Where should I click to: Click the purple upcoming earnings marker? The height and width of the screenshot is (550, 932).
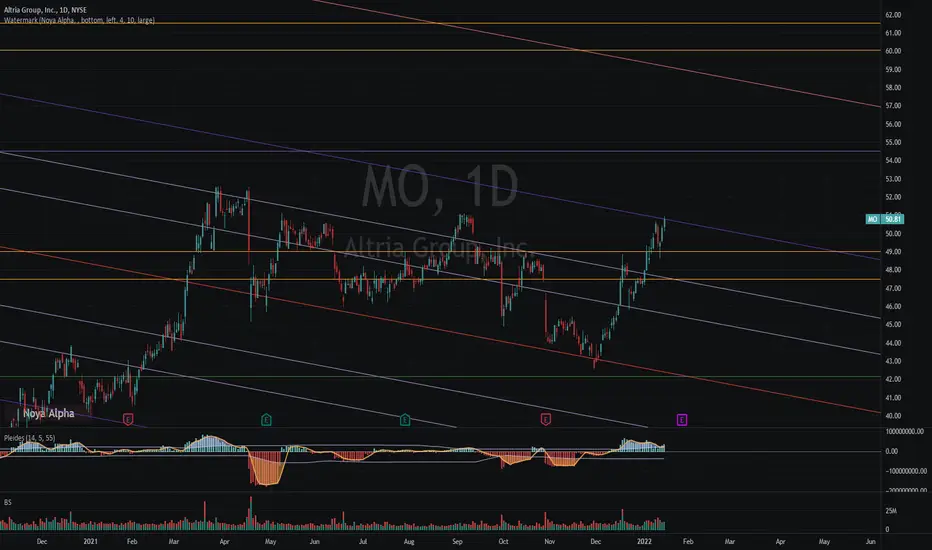(682, 420)
